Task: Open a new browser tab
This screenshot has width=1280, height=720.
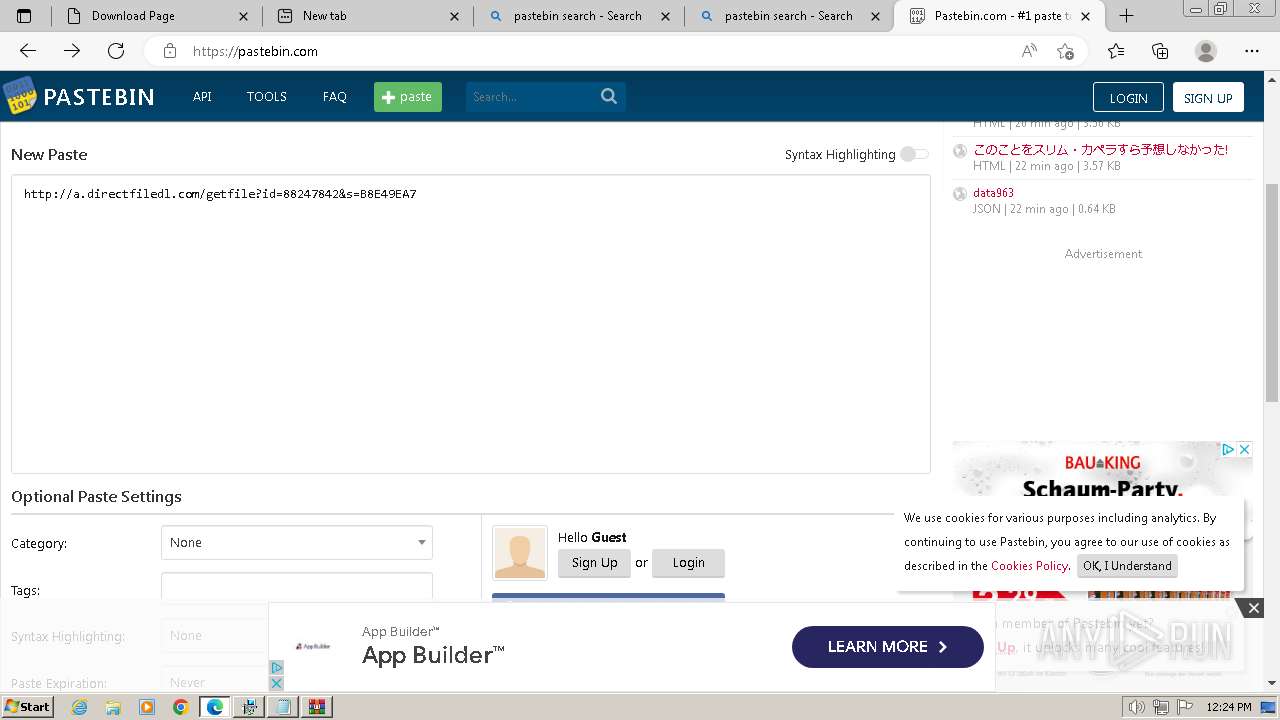Action: click(x=1126, y=16)
